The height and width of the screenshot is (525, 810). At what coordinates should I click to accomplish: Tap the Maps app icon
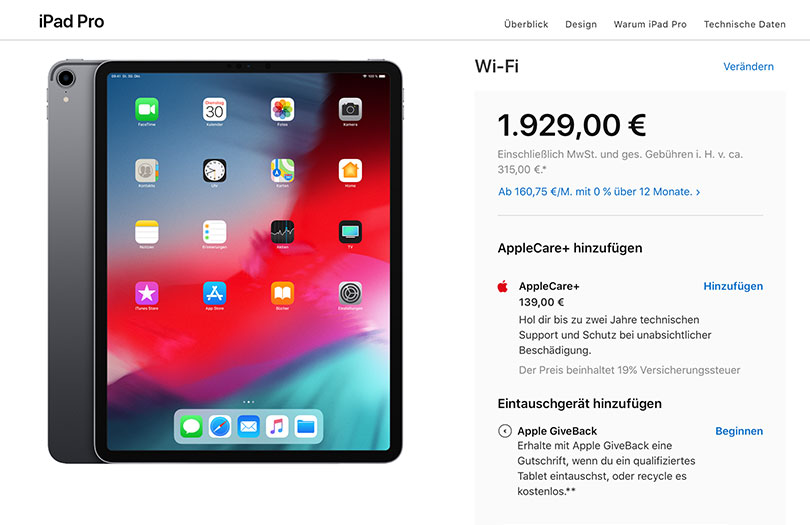pos(283,171)
